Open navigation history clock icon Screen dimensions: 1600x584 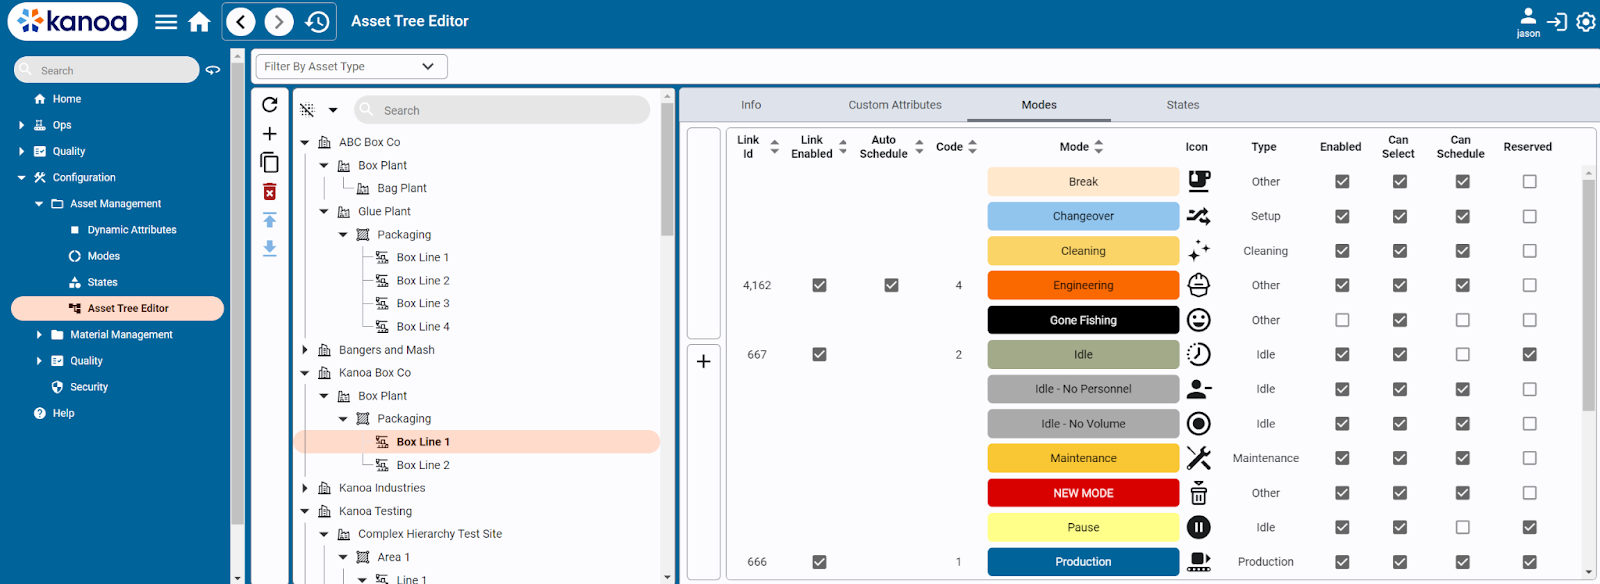coord(317,21)
